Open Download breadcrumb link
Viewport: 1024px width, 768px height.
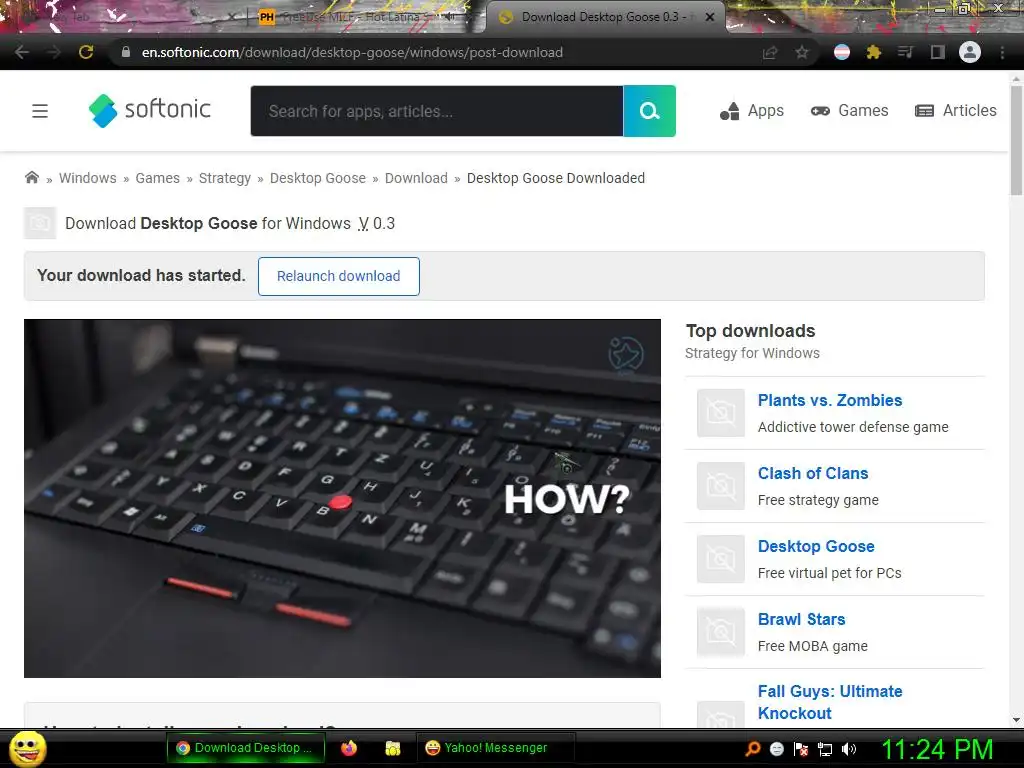click(x=416, y=178)
